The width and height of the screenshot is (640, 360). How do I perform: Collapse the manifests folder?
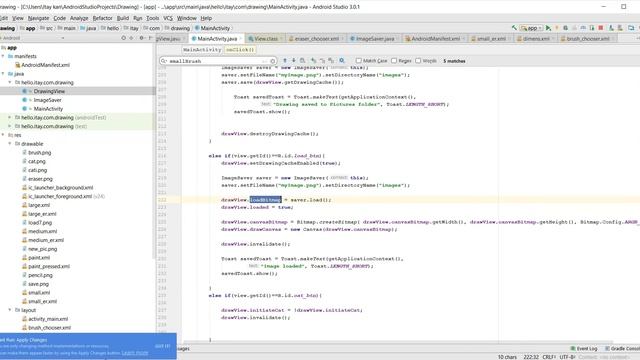pyautogui.click(x=3, y=56)
